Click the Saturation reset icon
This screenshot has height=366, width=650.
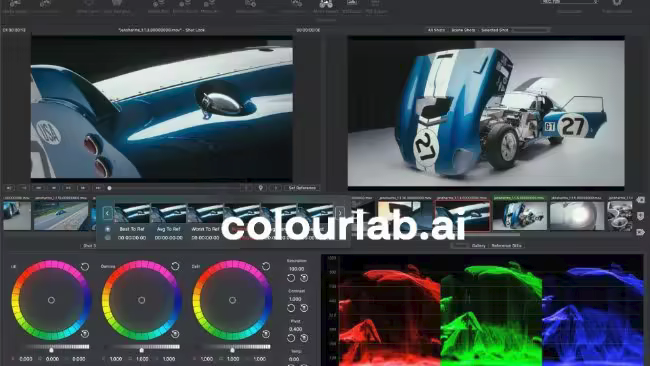(291, 278)
